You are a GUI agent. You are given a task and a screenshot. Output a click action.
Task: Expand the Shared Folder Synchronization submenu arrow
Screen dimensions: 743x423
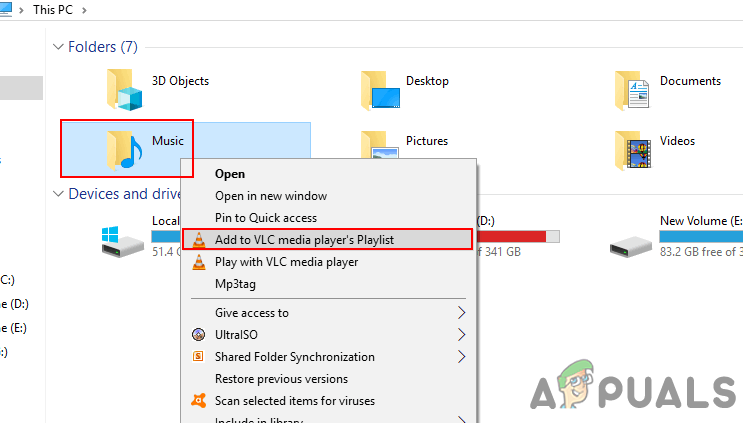[x=461, y=357]
